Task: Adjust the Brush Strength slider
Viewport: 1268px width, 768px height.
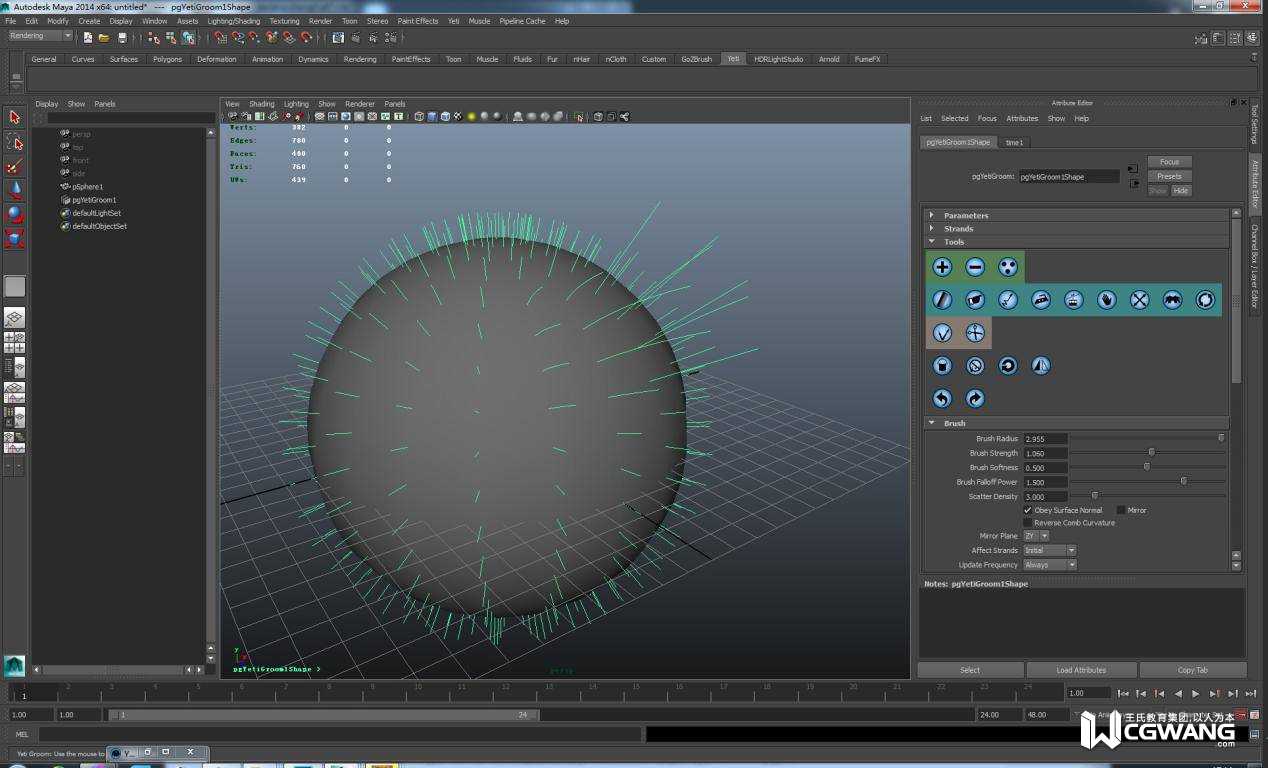Action: 1151,453
